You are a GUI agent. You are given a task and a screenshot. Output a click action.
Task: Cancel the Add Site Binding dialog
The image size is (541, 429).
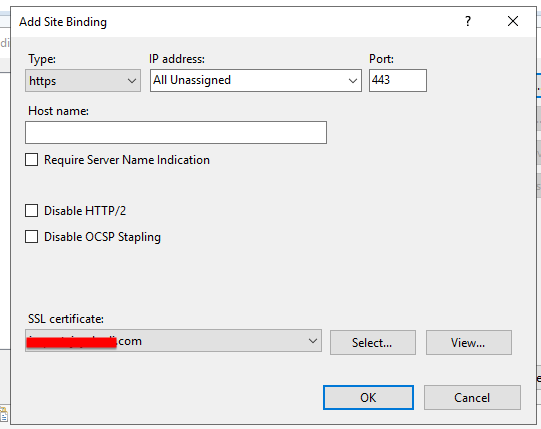coord(472,398)
